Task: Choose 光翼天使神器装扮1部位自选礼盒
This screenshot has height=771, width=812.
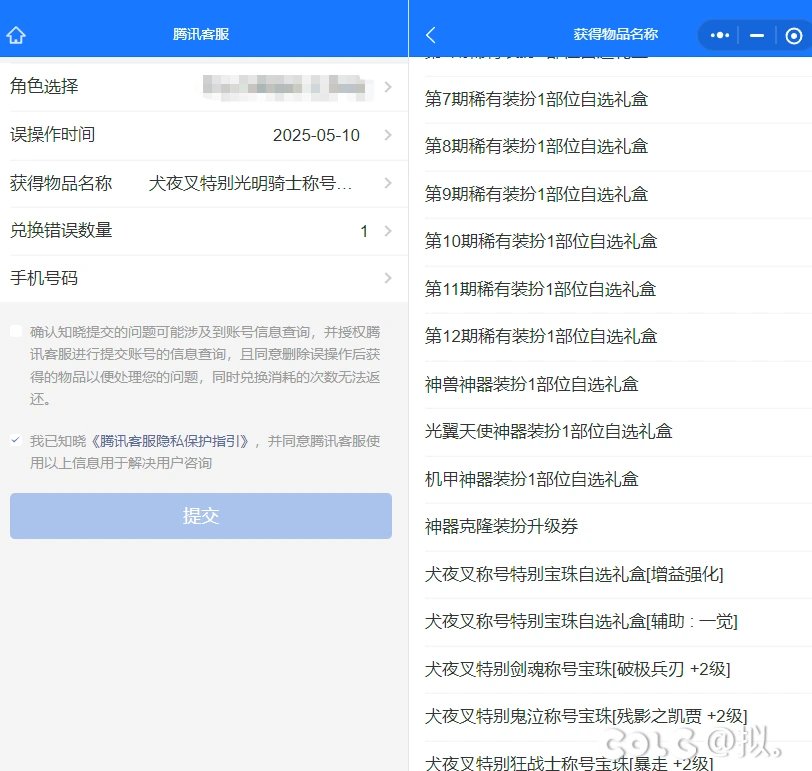Action: (548, 431)
